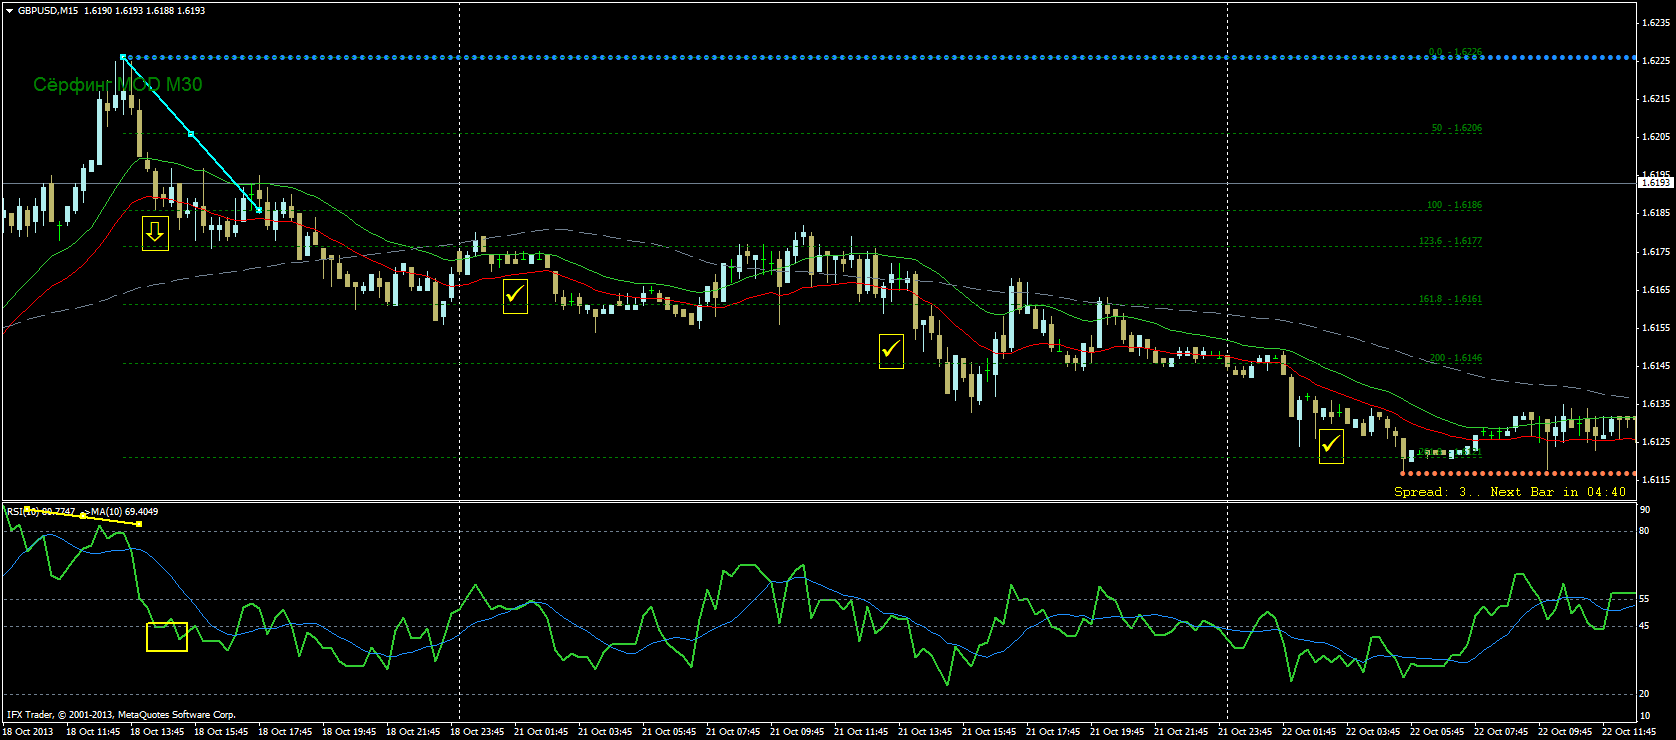The height and width of the screenshot is (740, 1676).
Task: Select the check mark object near 22 Oct 03:45
Action: click(x=1331, y=446)
